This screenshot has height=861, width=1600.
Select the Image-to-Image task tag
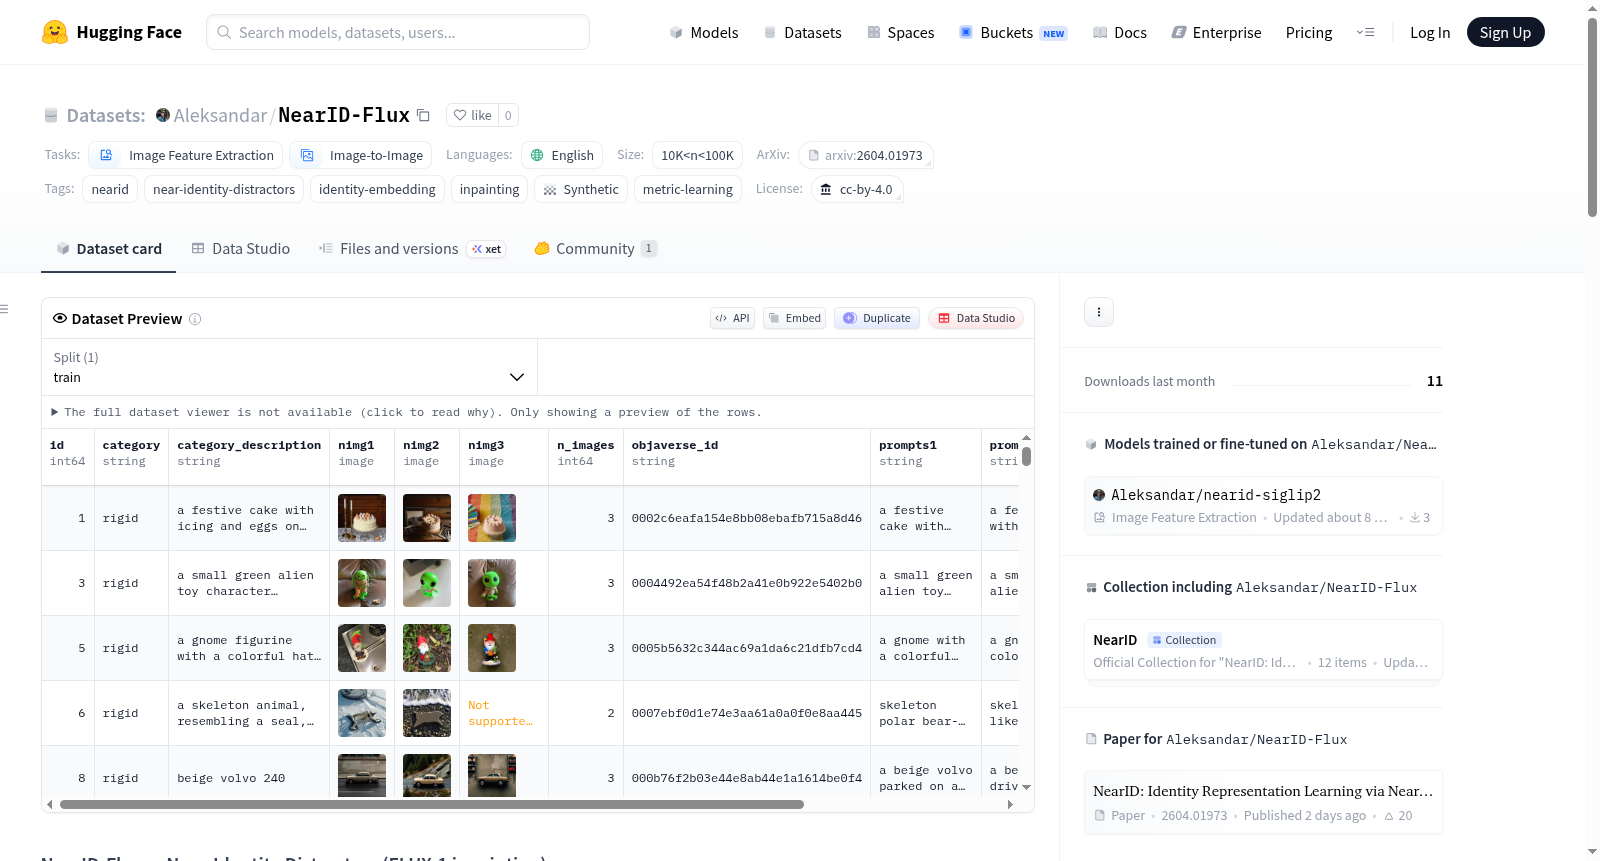click(x=361, y=155)
